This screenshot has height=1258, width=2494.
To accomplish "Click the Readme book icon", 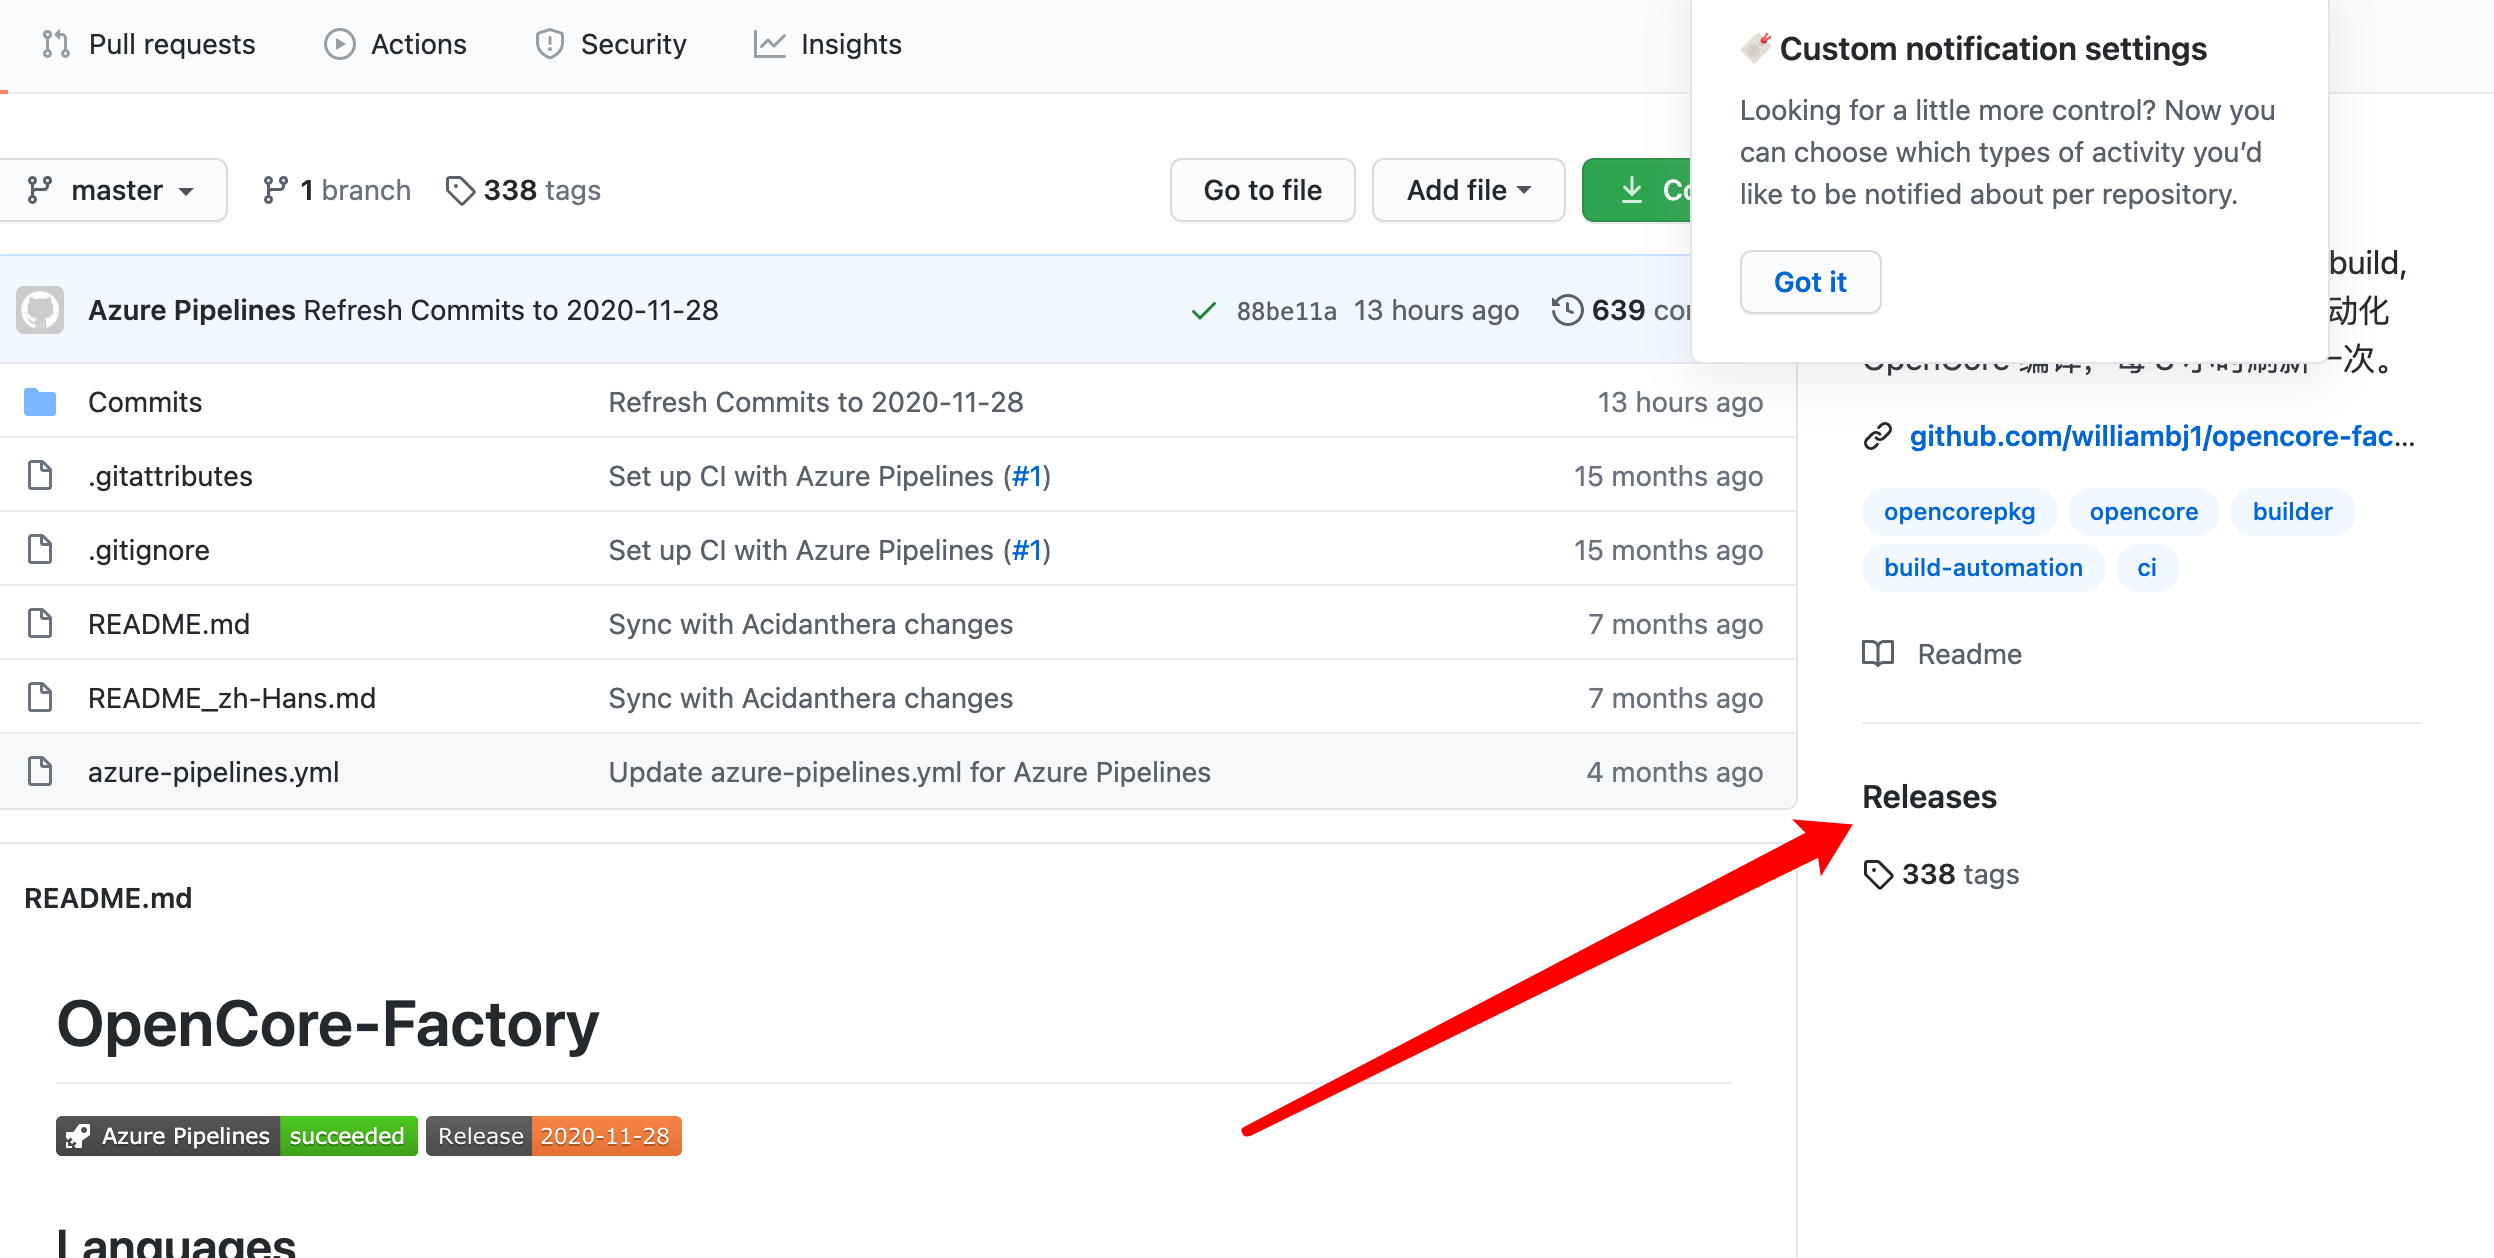I will [x=1878, y=654].
